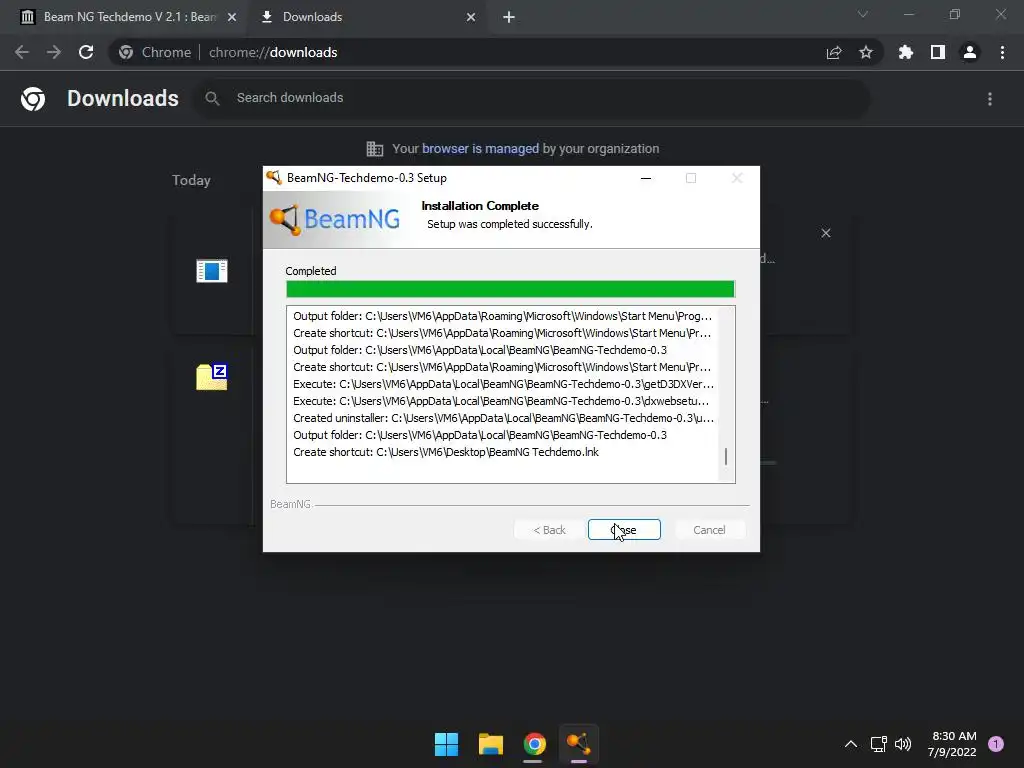Click the installer file icon in the downloads list
The image size is (1024, 768).
[212, 270]
